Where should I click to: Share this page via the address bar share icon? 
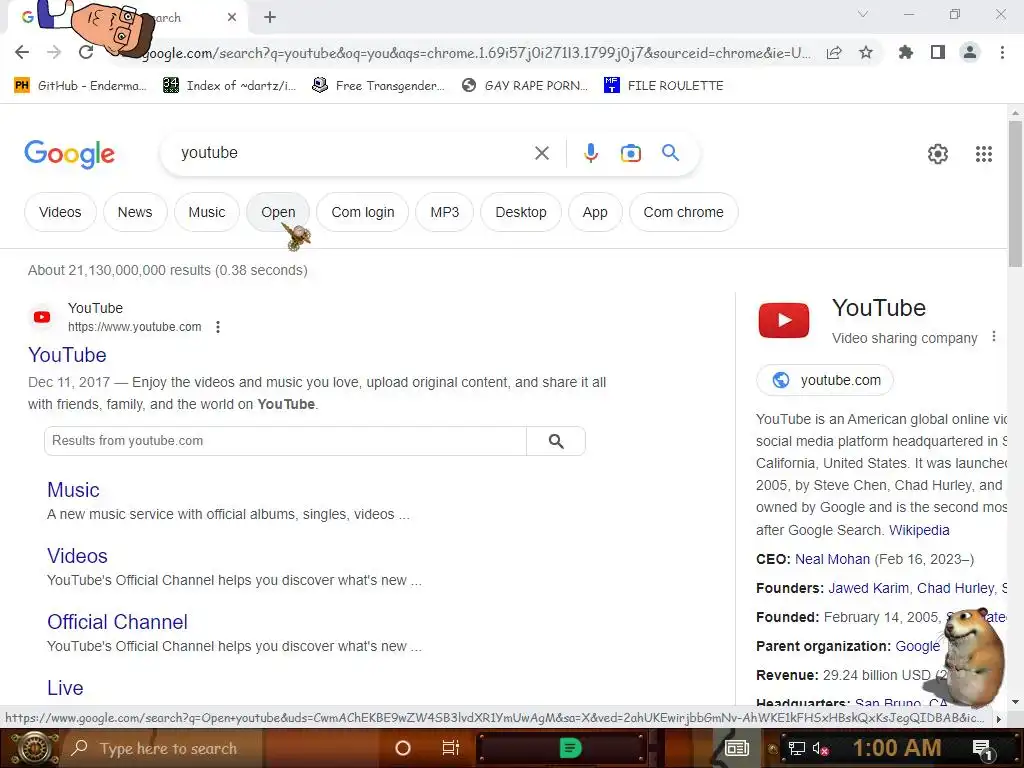point(834,53)
